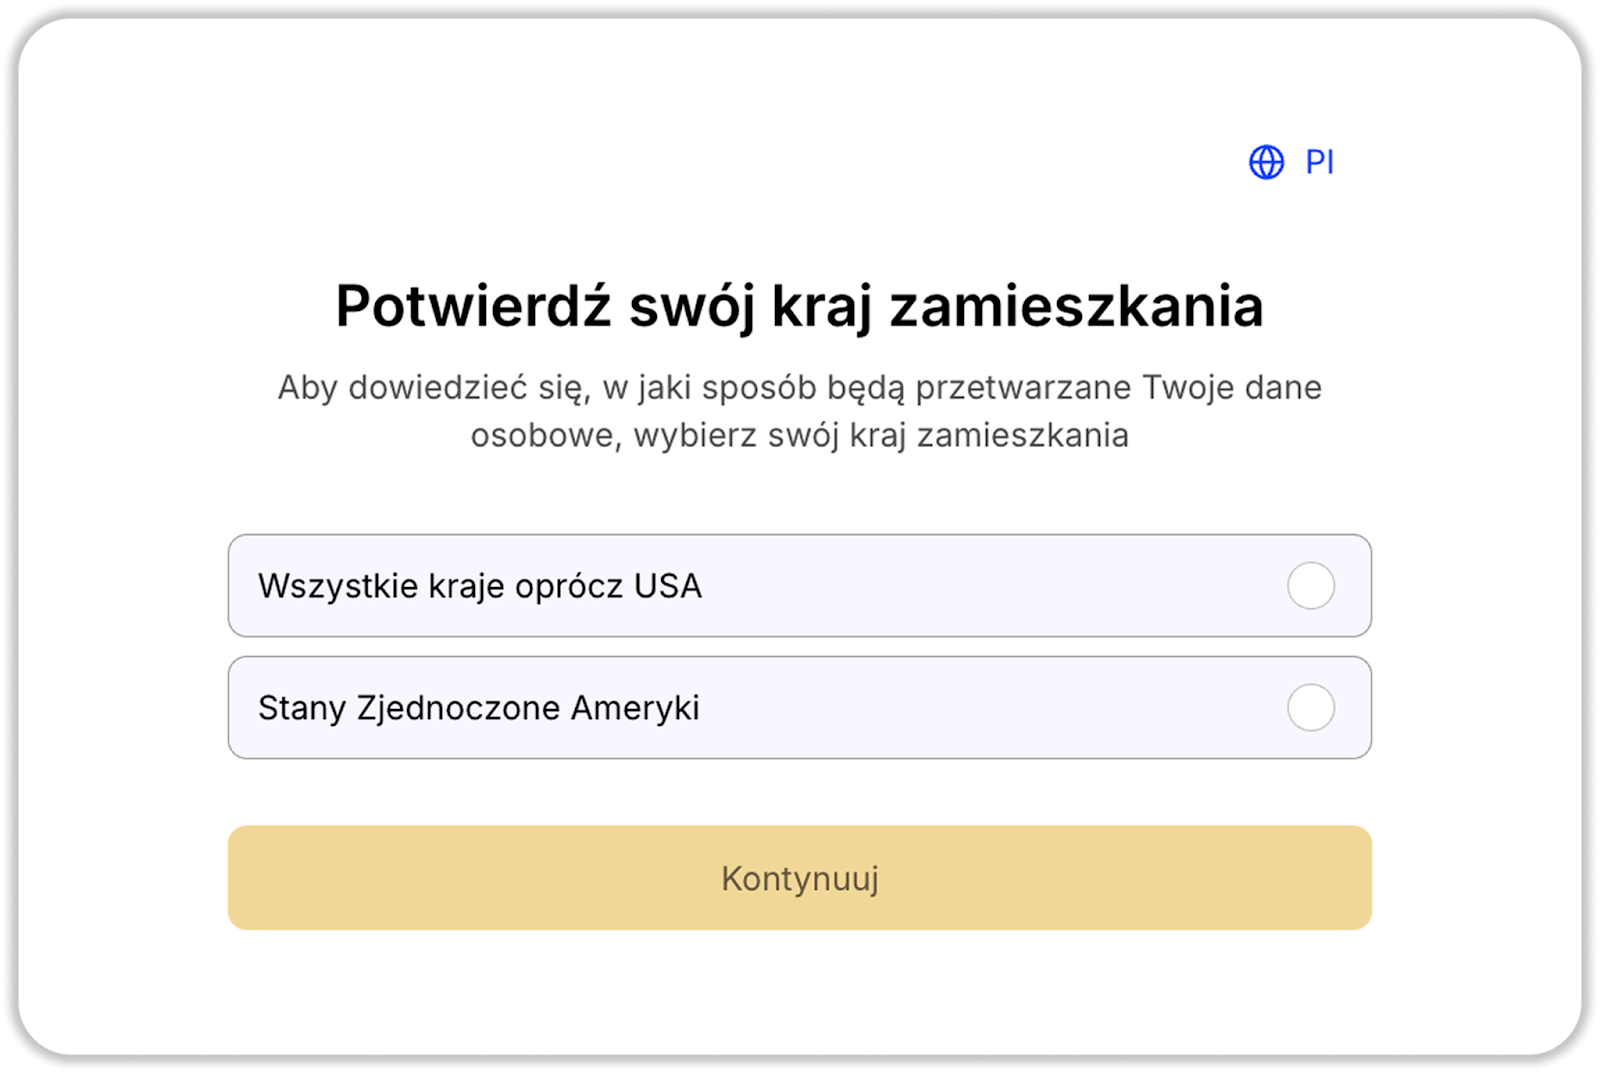The image size is (1600, 1073).
Task: Click the 'Wszystkie kraje oprócz USA' label text
Action: (x=480, y=586)
